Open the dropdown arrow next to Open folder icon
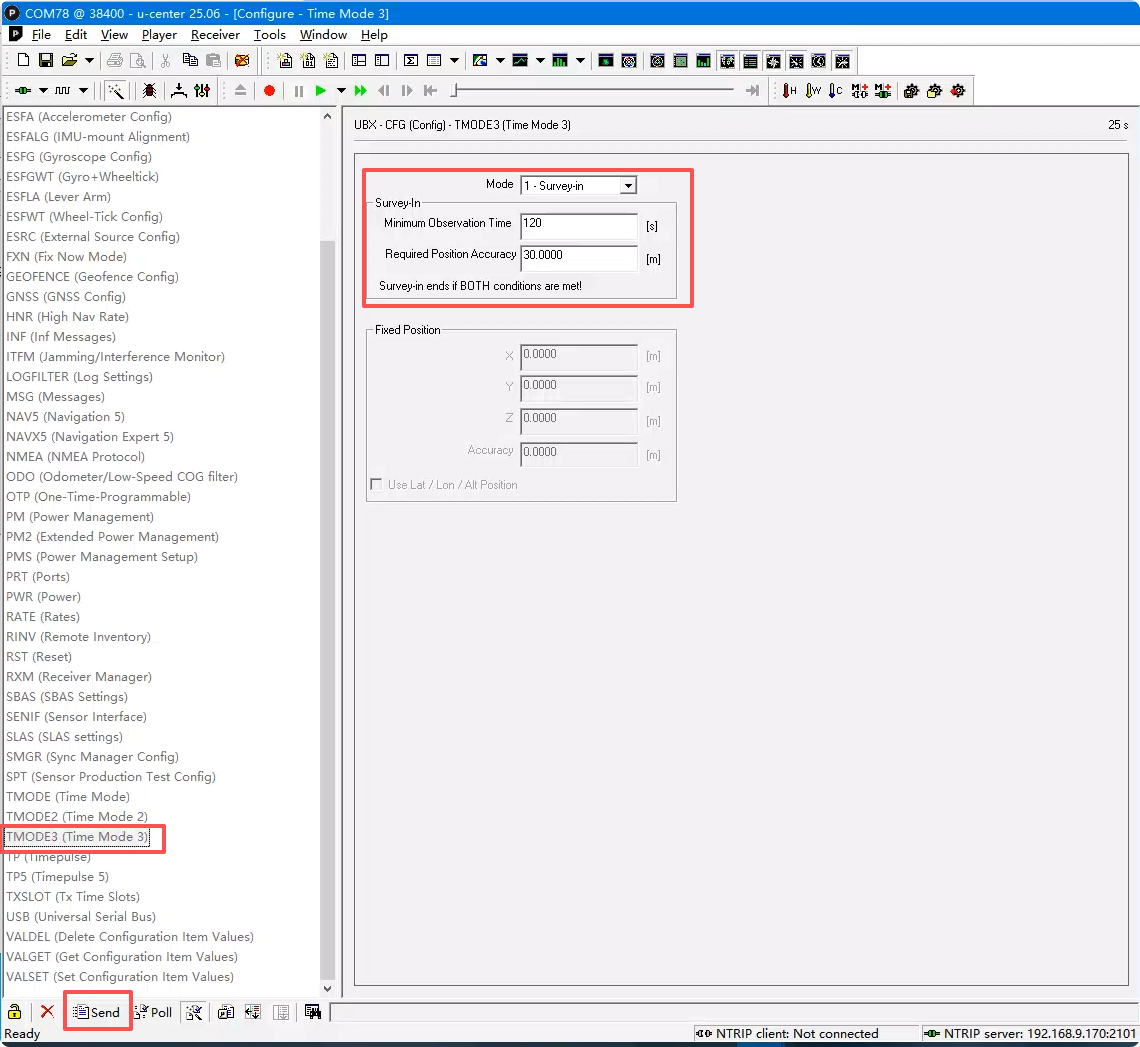Image resolution: width=1140 pixels, height=1047 pixels. (x=89, y=60)
